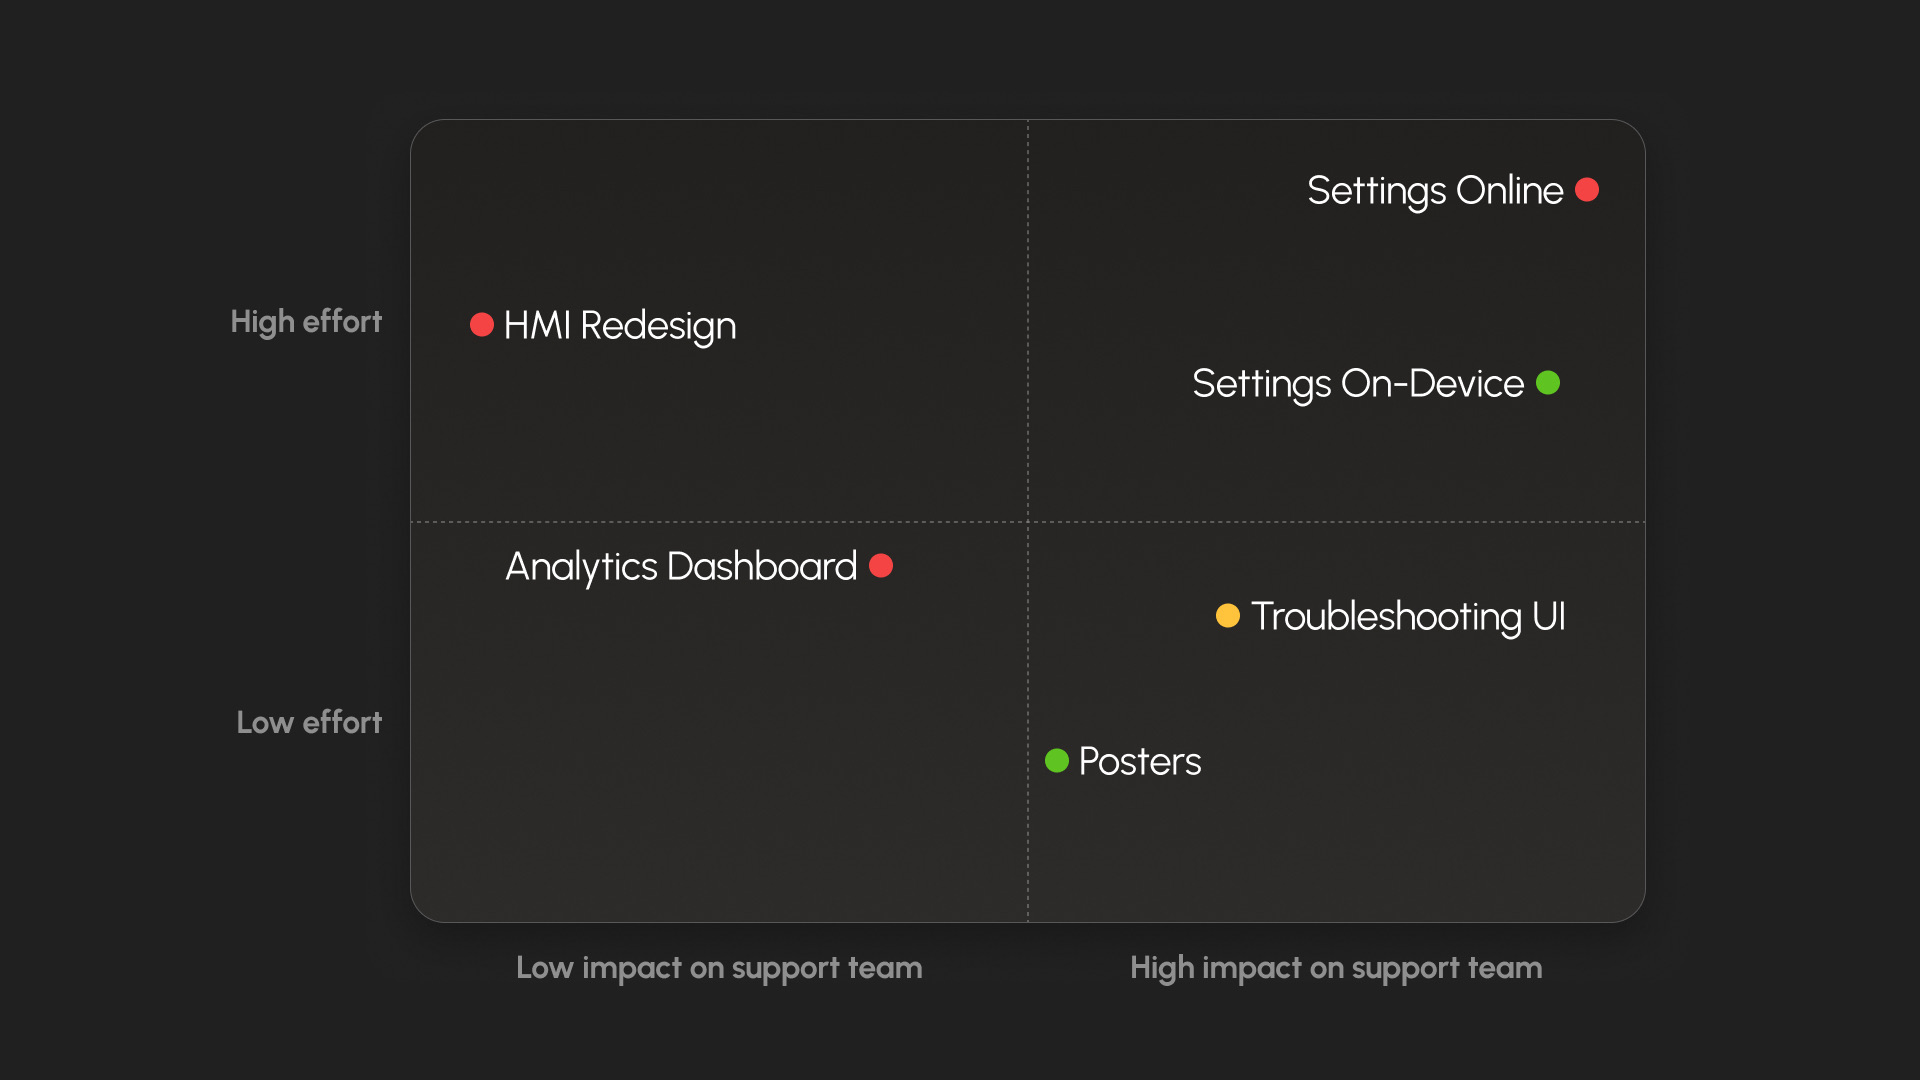Select the Settings On-Device label
The image size is (1920, 1080).
[x=1358, y=384]
